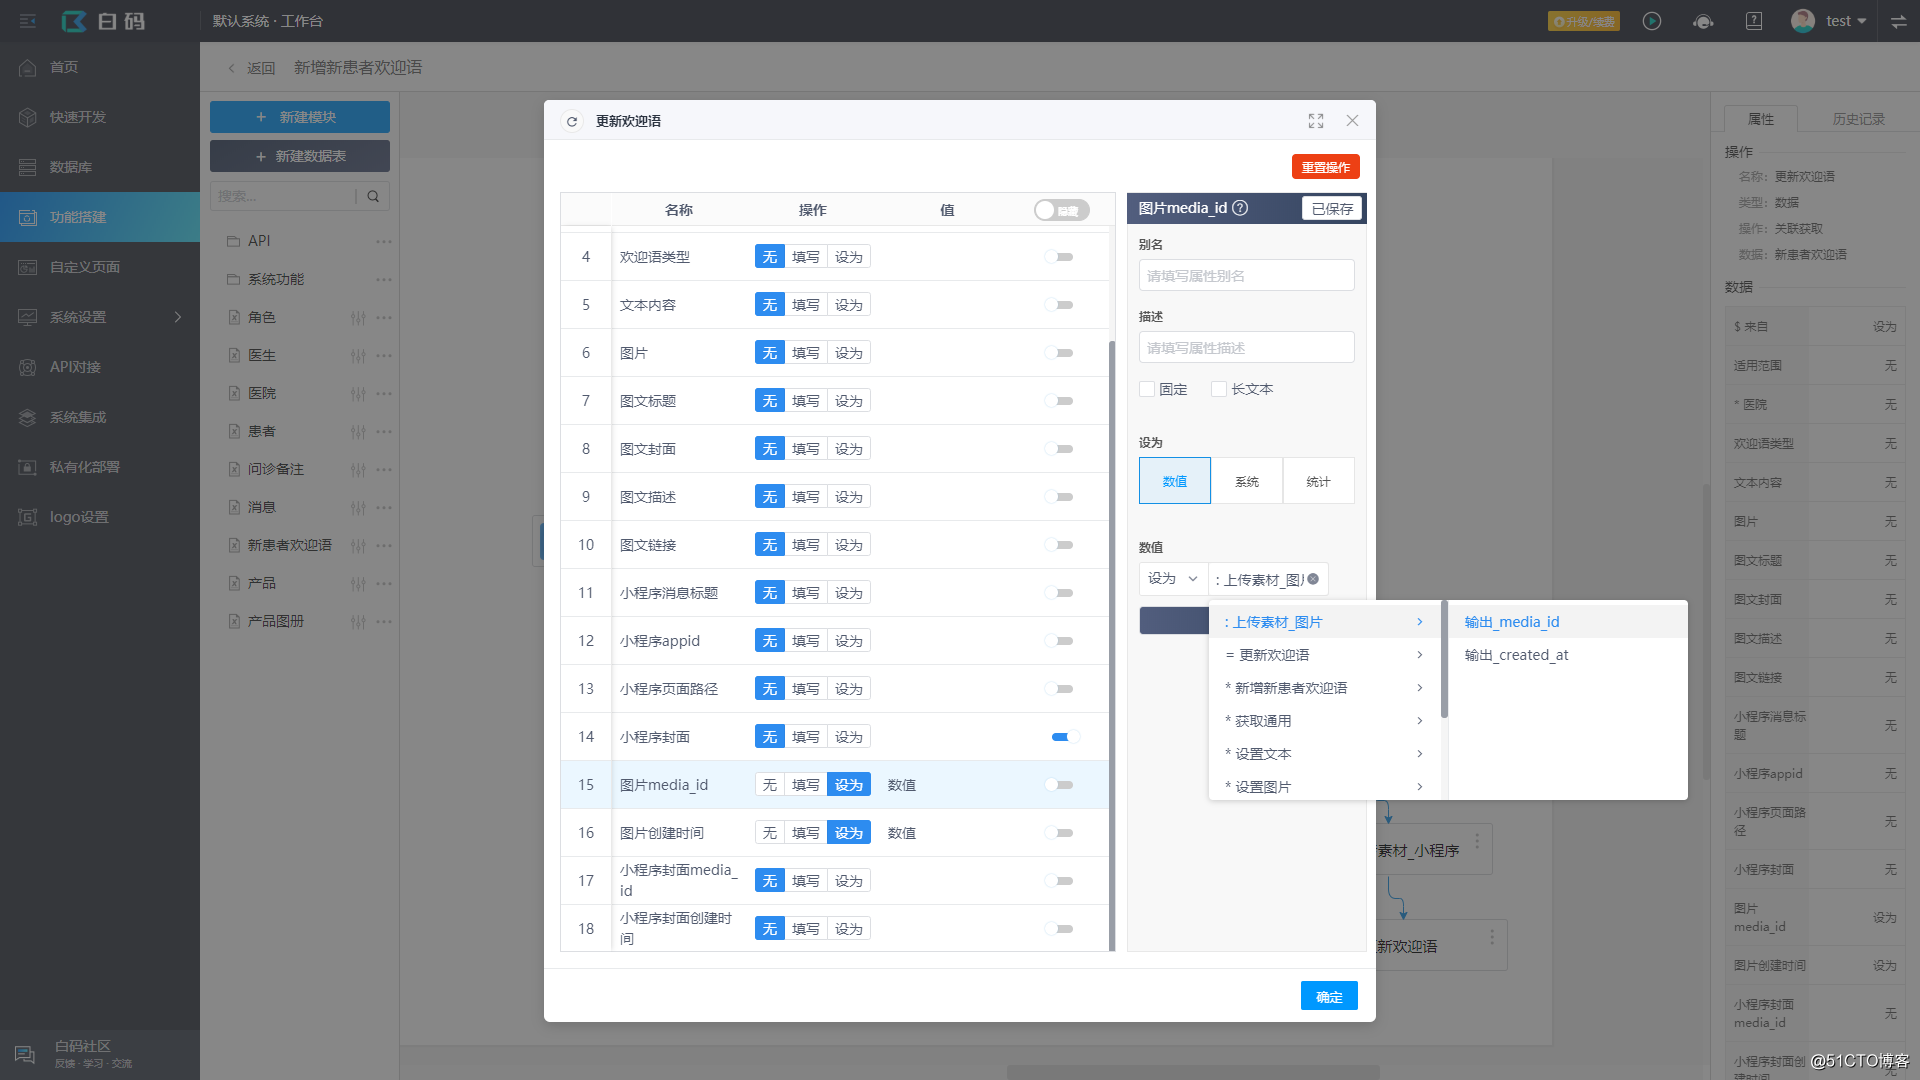
Task: Click the search magnifier icon in module panel
Action: (x=373, y=196)
